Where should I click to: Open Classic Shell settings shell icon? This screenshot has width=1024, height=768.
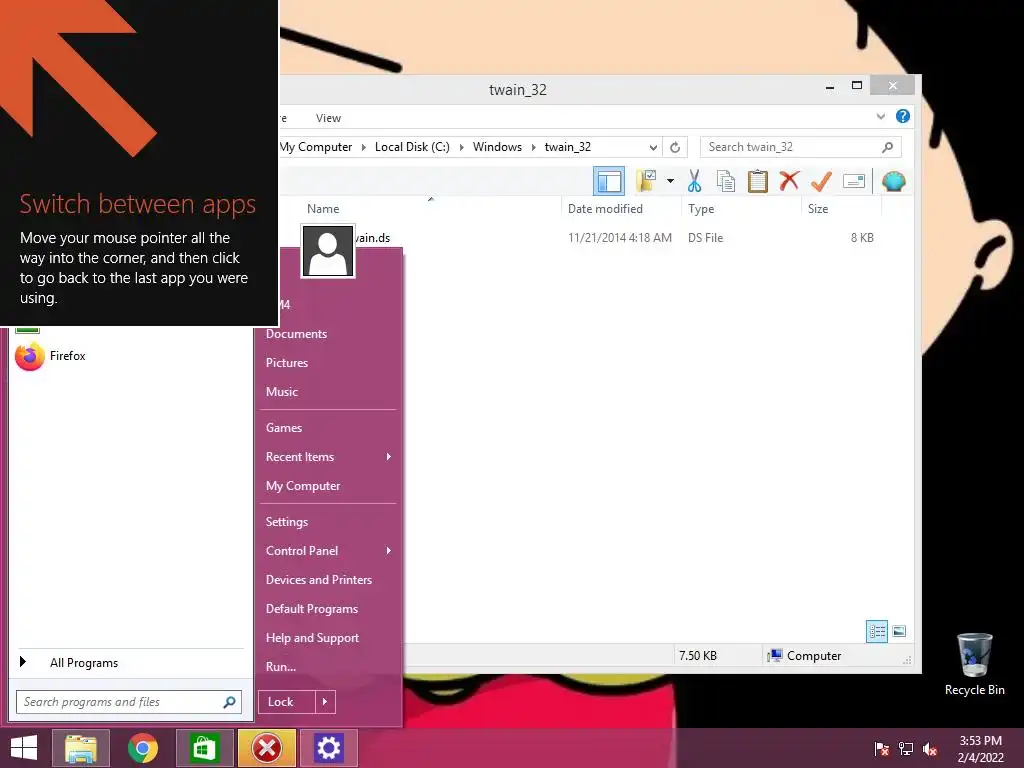pos(893,181)
